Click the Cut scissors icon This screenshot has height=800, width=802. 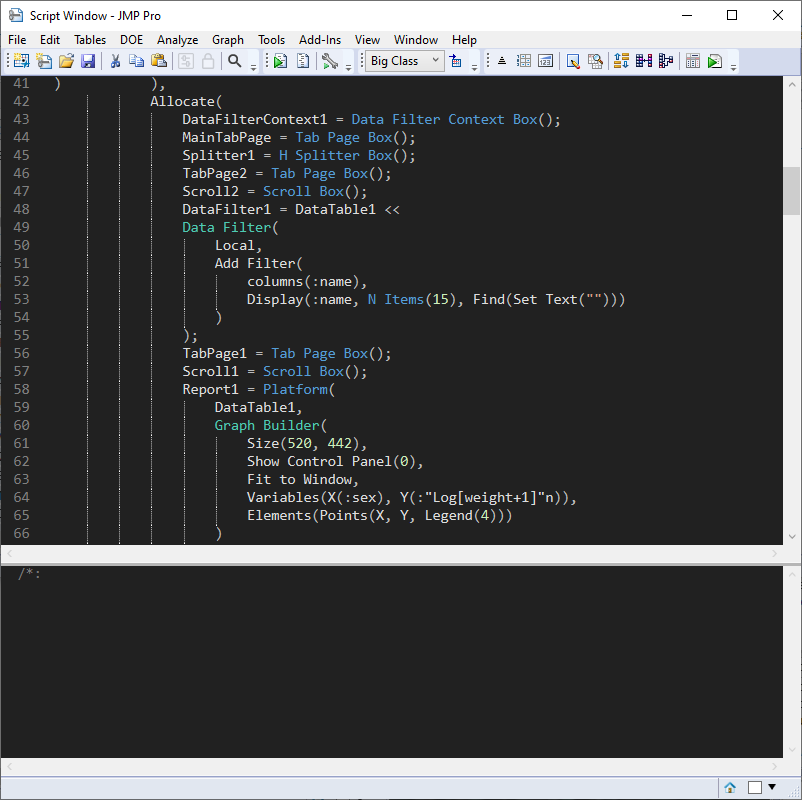pos(115,61)
